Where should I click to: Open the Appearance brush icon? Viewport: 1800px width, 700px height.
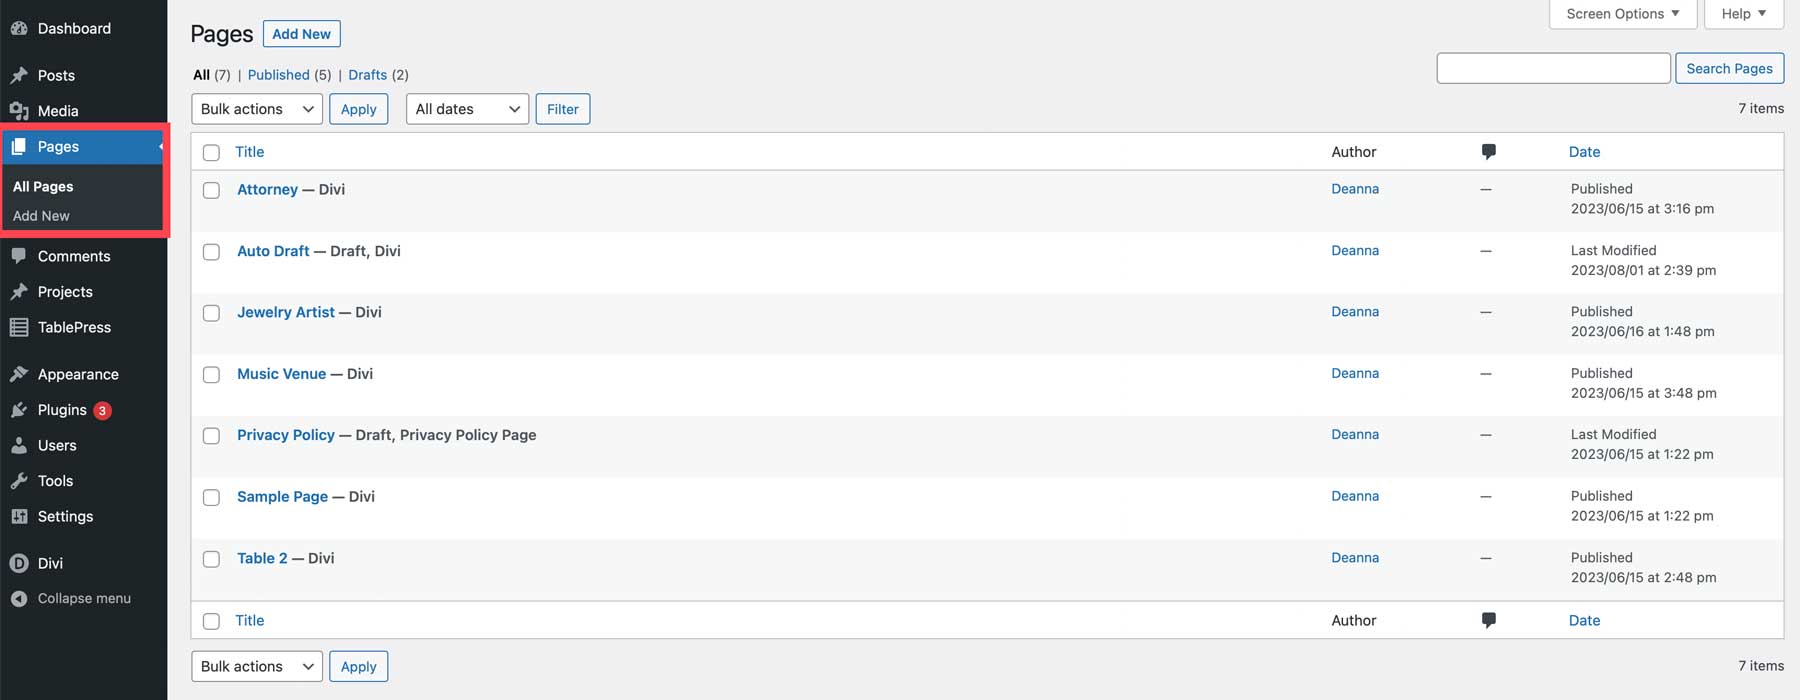click(x=22, y=373)
